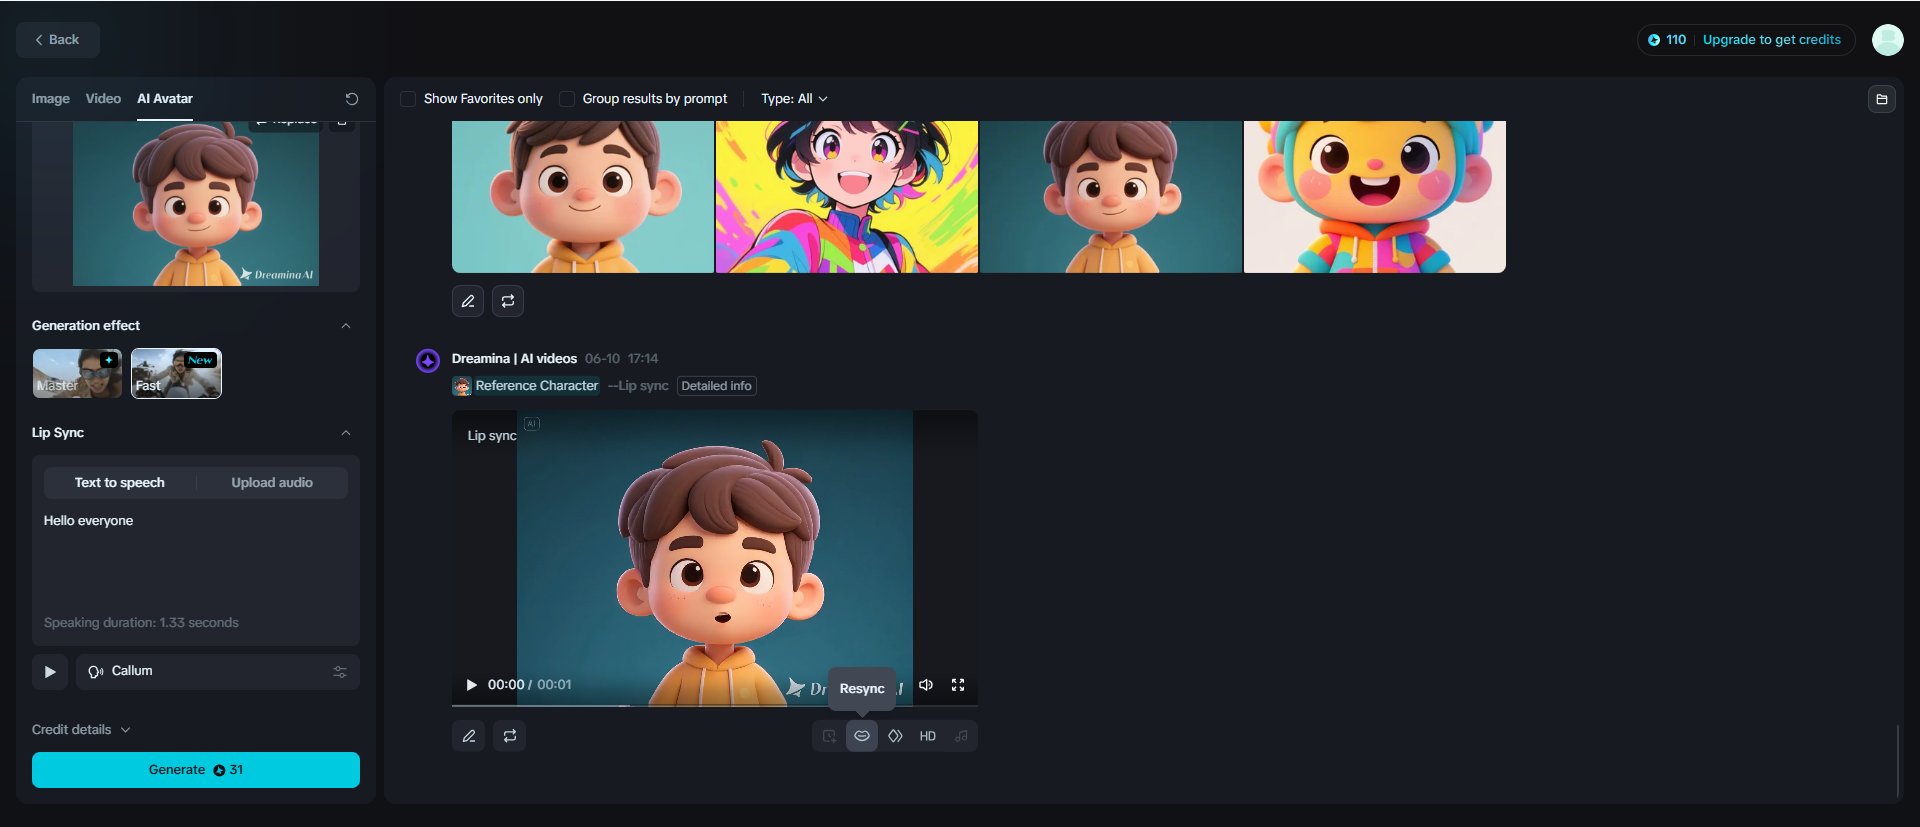Click Upgrade to get credits link
This screenshot has height=827, width=1920.
tap(1772, 40)
